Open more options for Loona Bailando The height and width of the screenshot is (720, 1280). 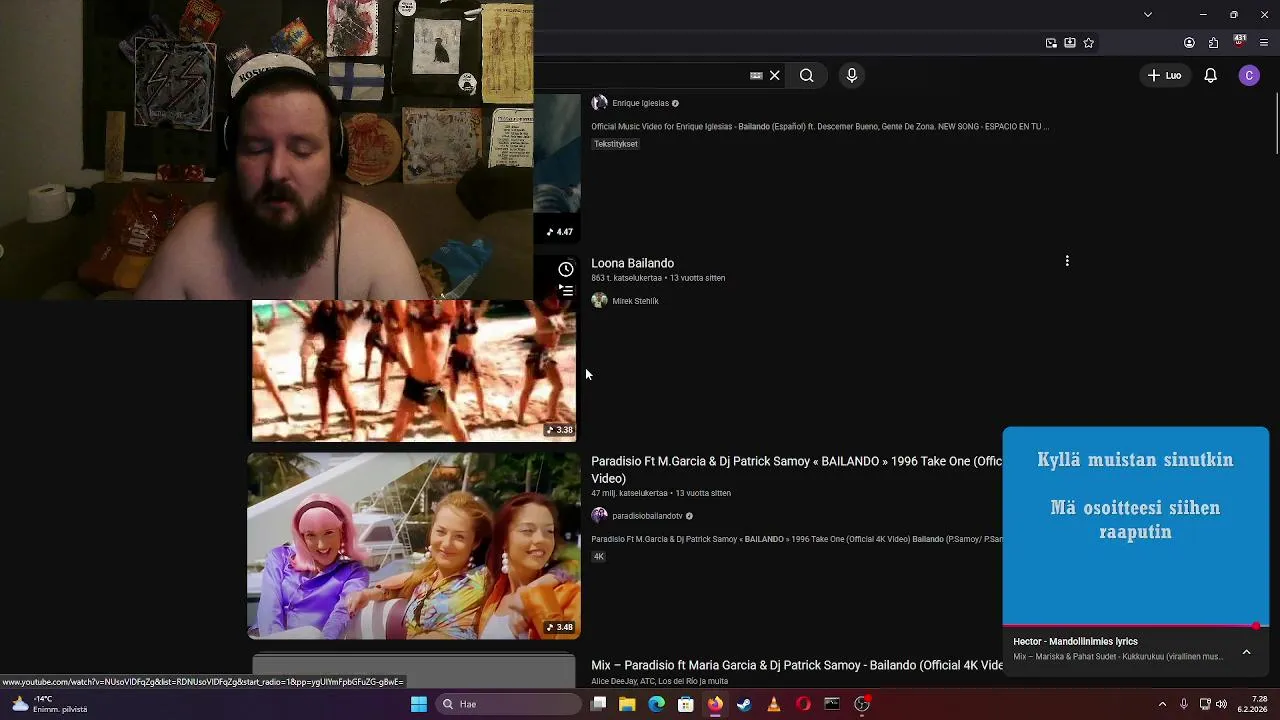[x=1067, y=261]
